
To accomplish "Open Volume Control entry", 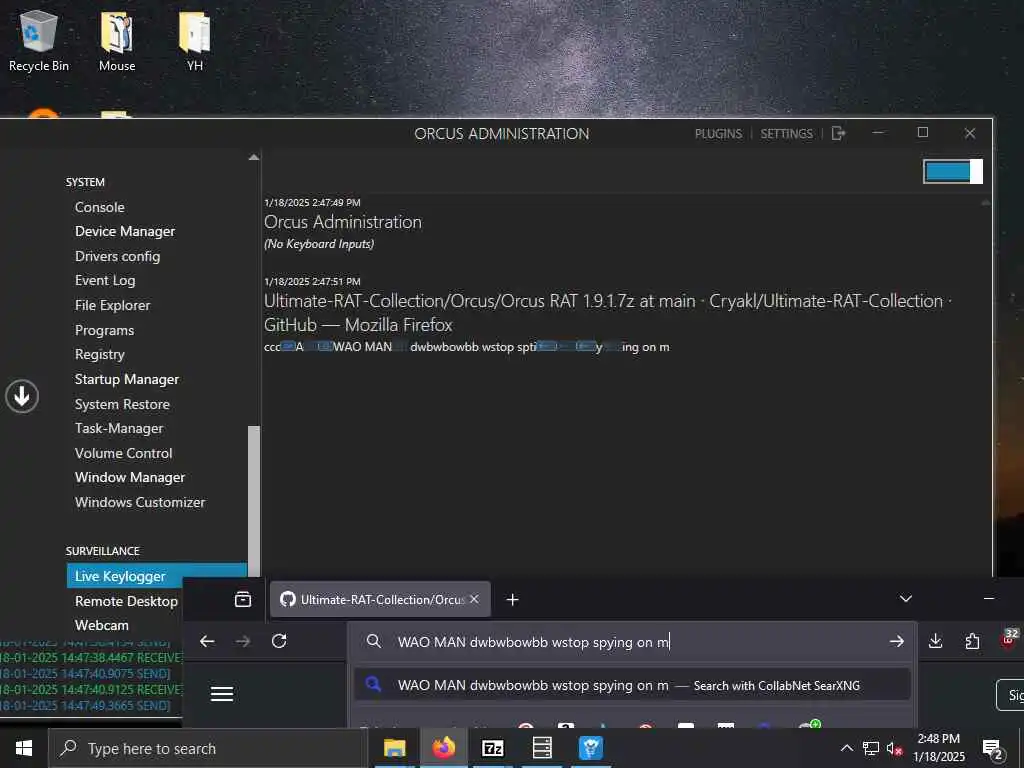I will point(123,453).
